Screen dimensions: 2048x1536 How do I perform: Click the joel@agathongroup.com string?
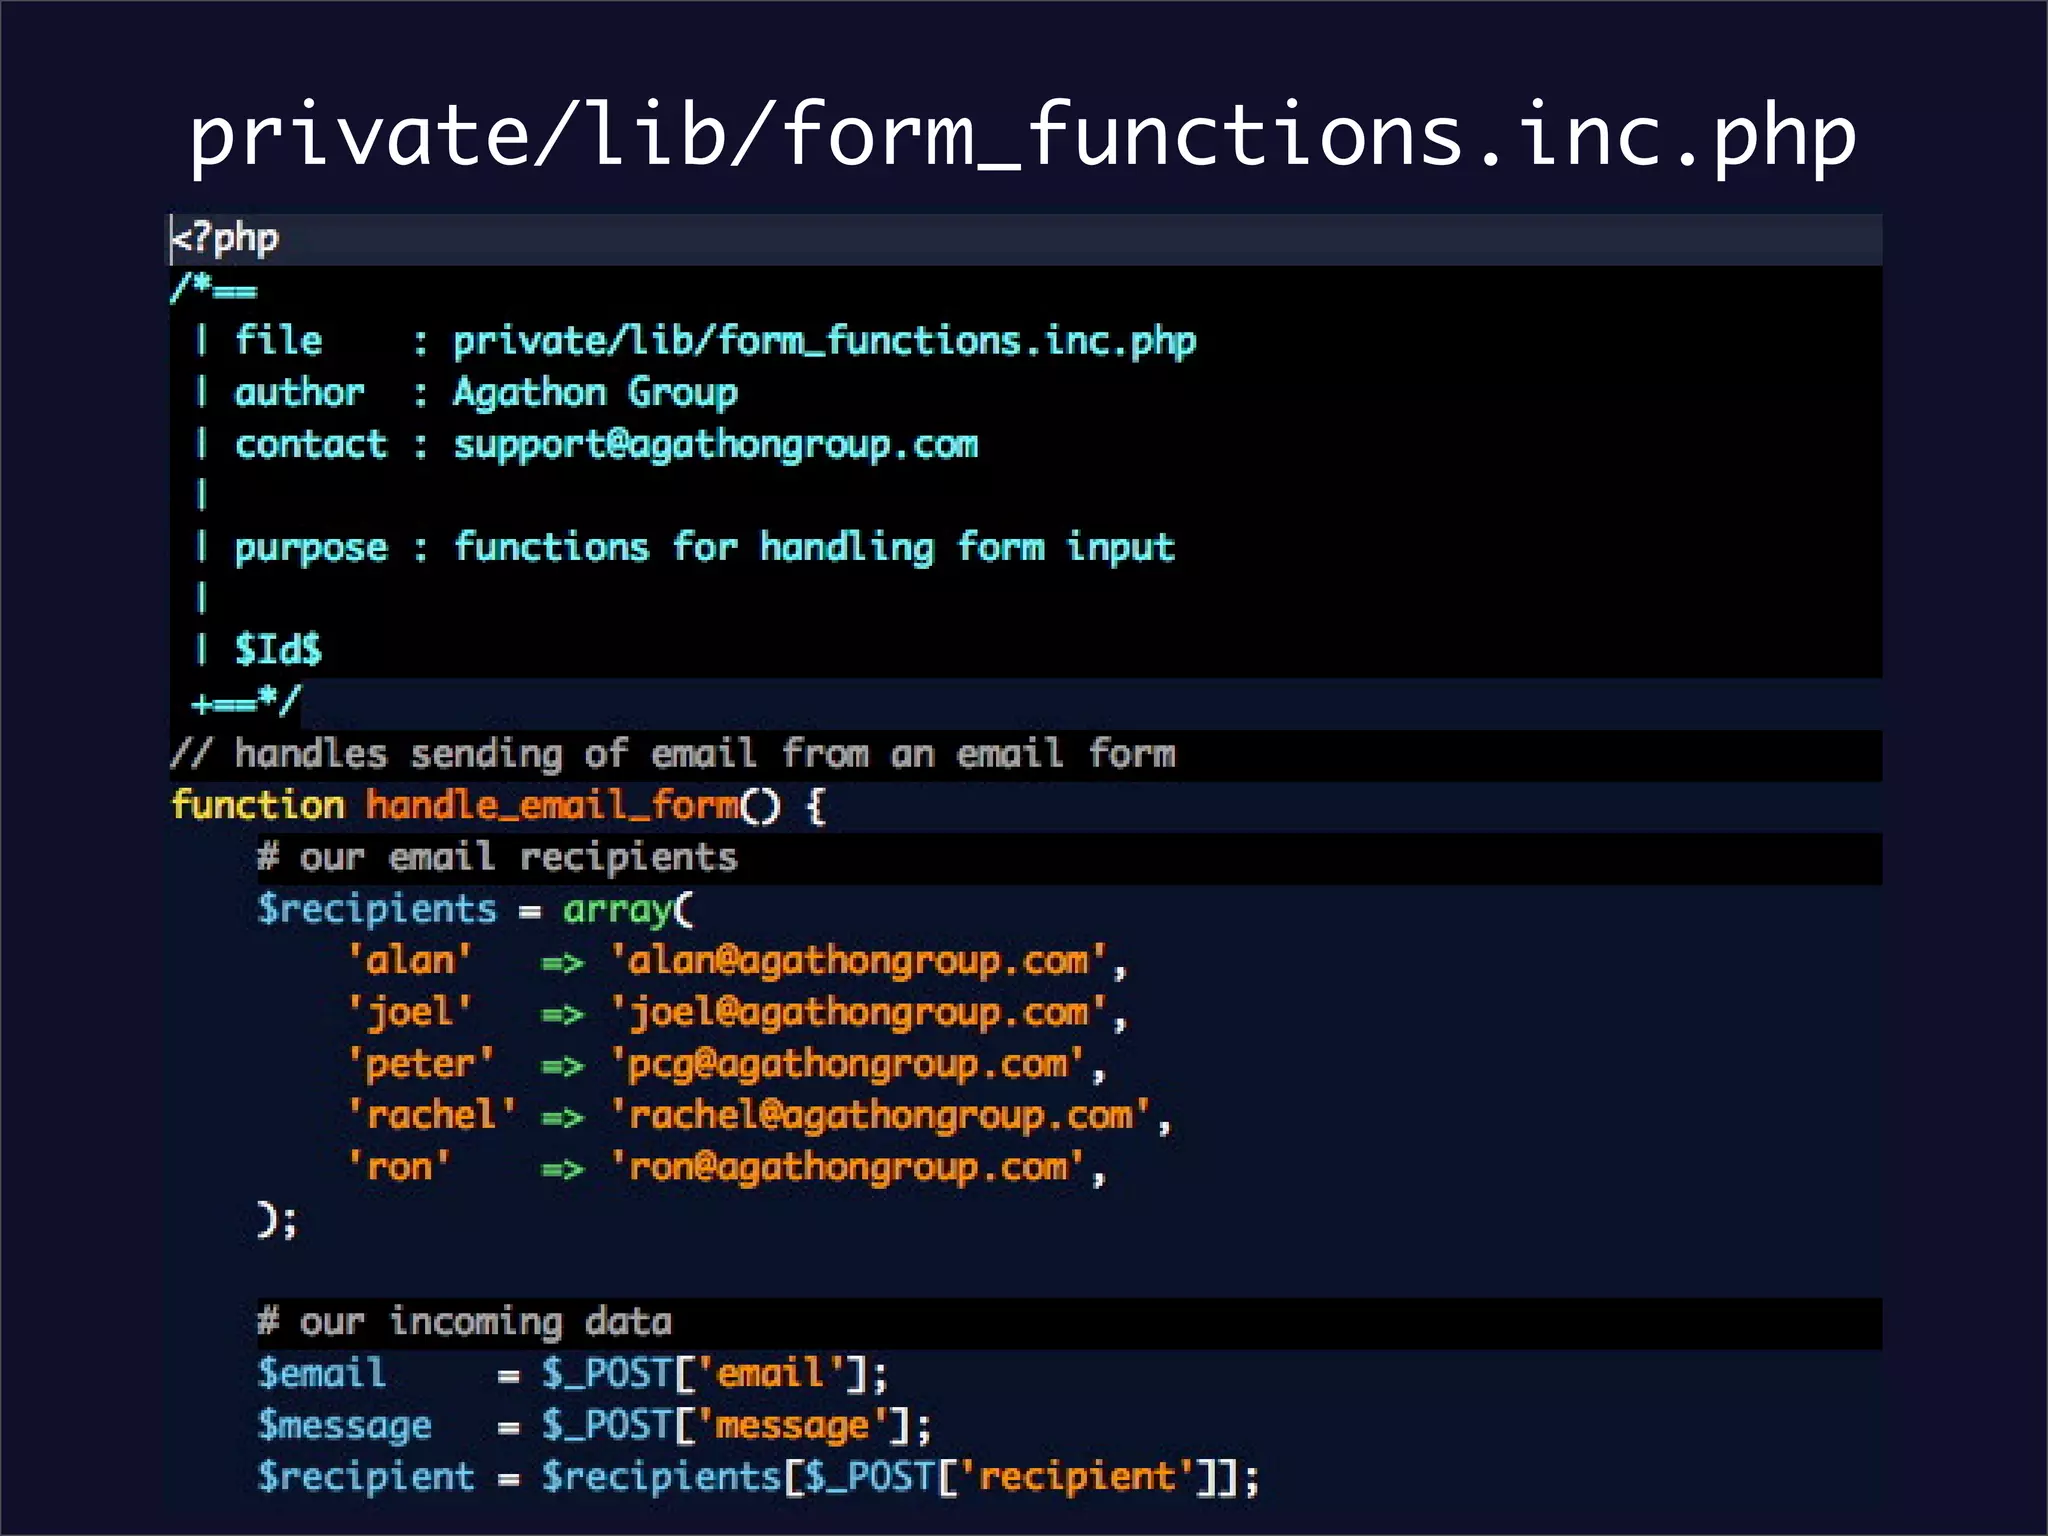[858, 1013]
